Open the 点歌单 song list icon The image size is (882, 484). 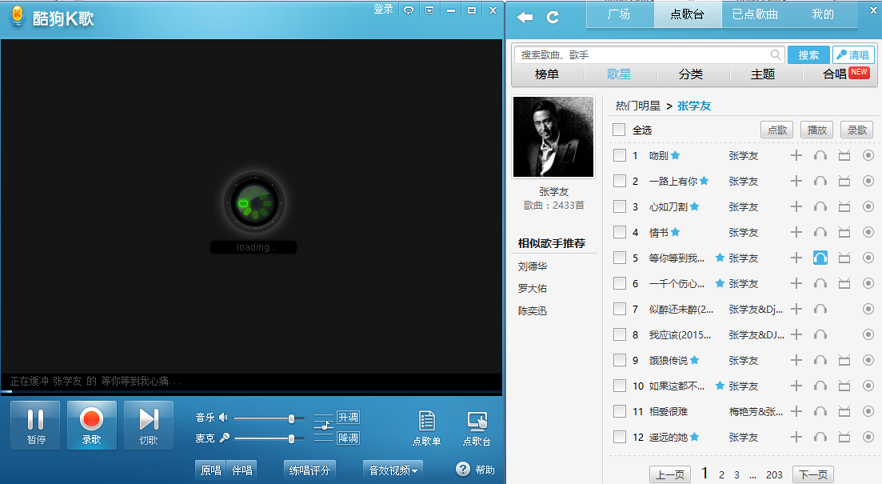[x=426, y=428]
